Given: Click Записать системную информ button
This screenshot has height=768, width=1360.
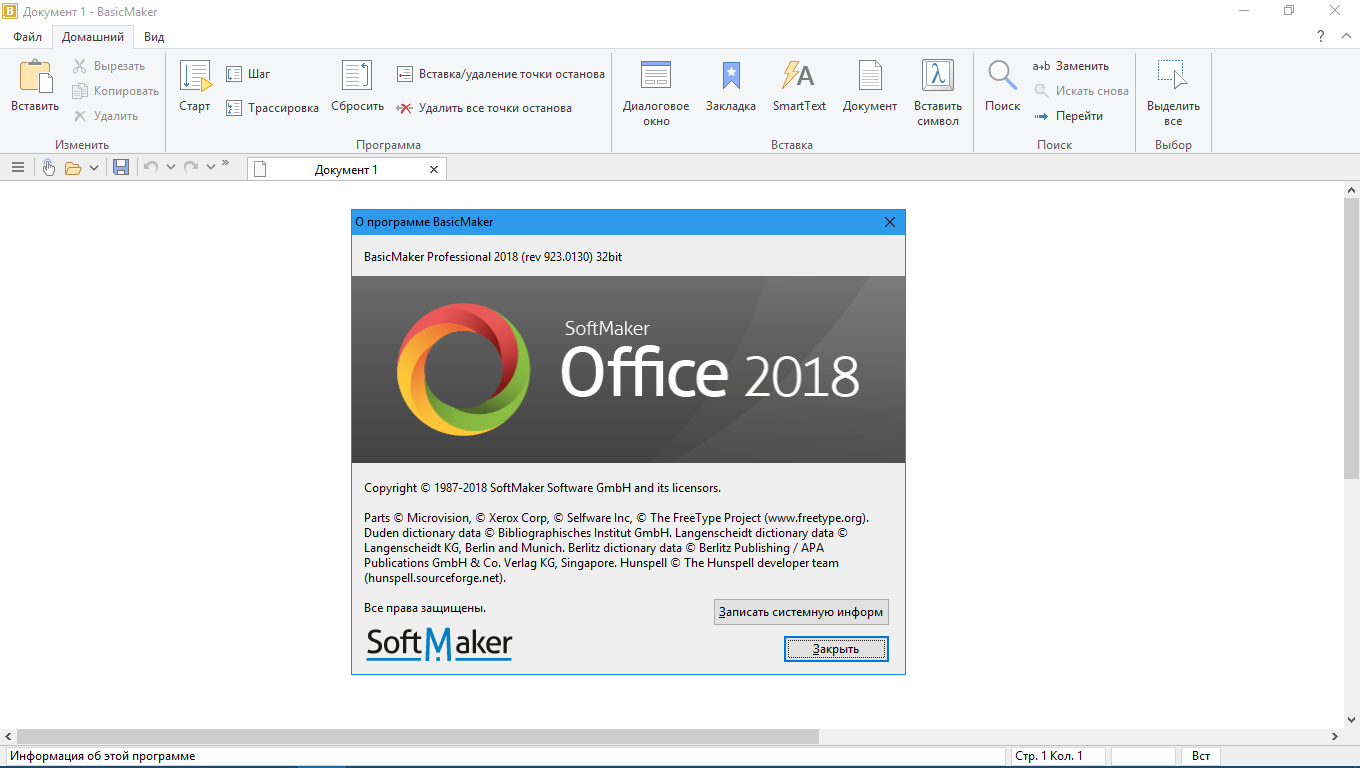Looking at the screenshot, I should tap(801, 612).
